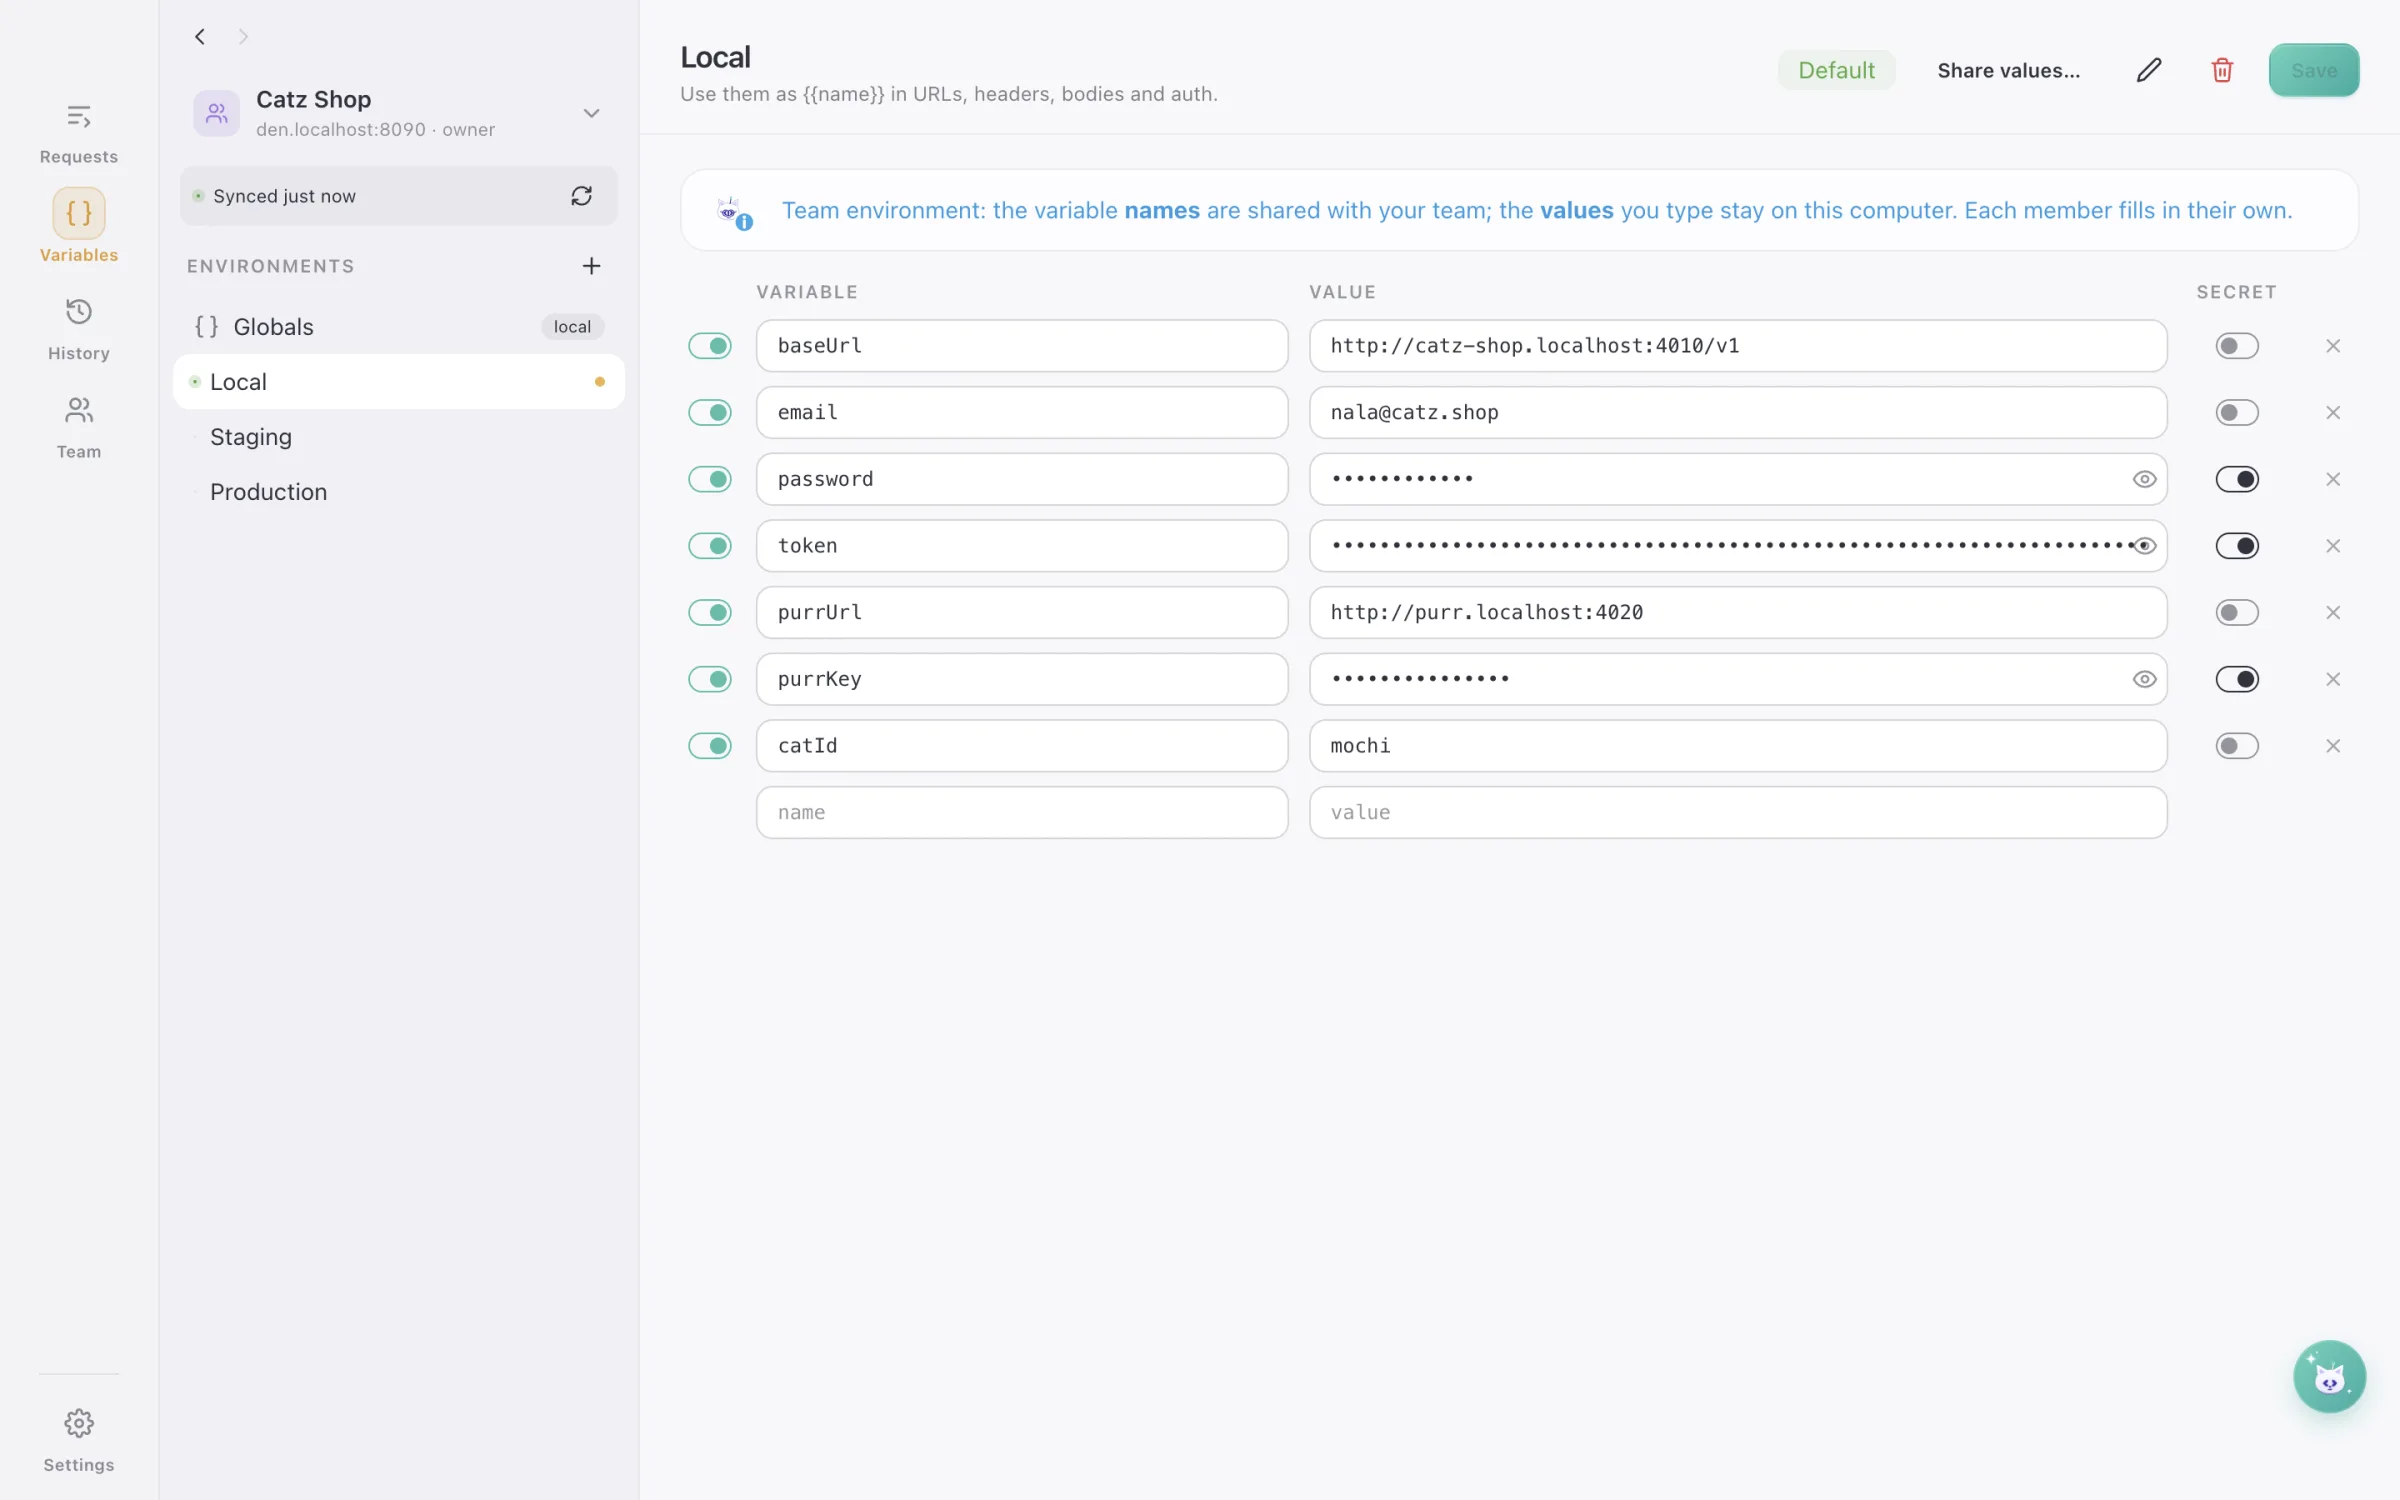Click the catId variable name field
2400x1500 pixels.
[x=1022, y=746]
